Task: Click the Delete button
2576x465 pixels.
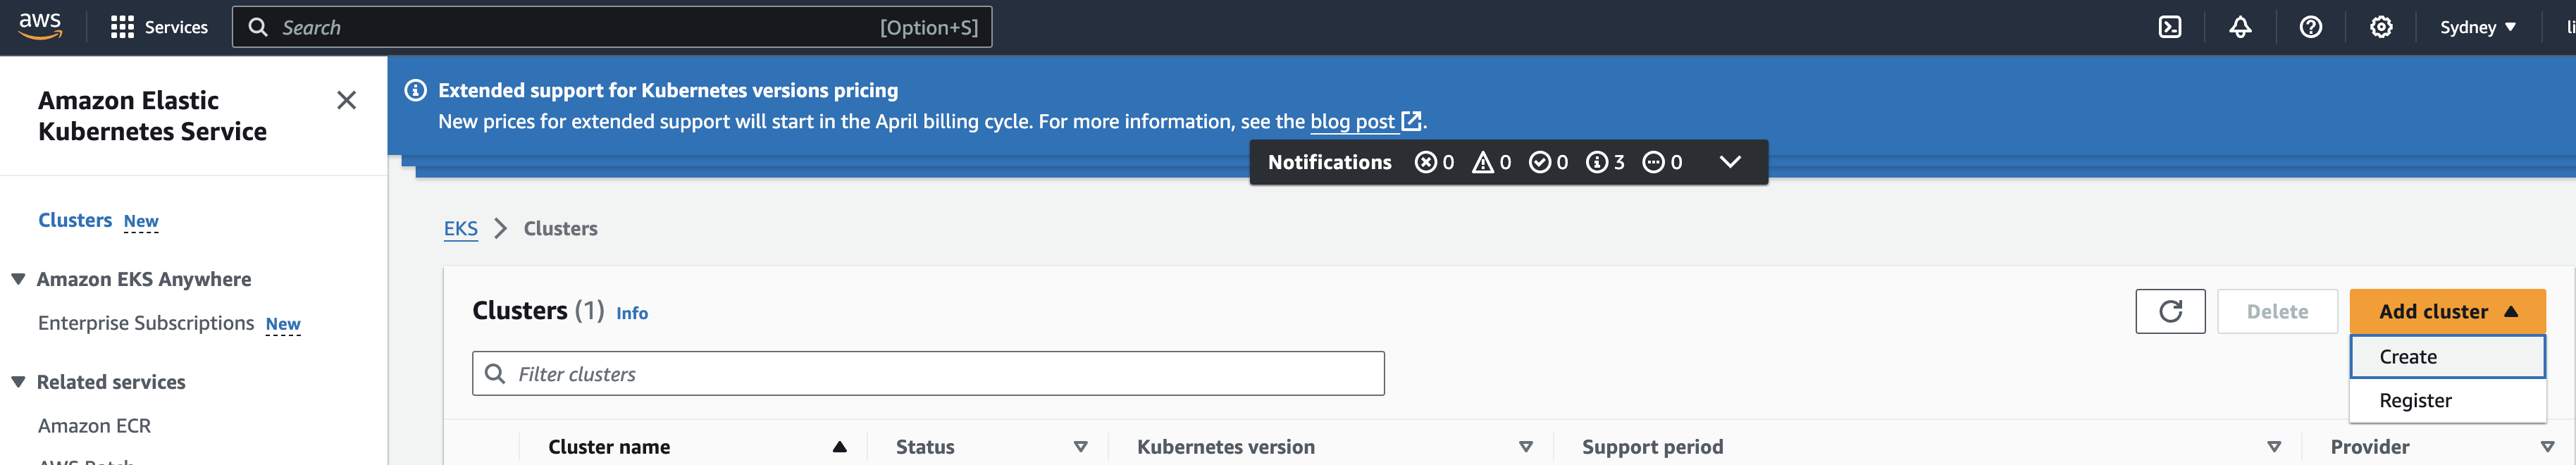Action: pos(2277,311)
